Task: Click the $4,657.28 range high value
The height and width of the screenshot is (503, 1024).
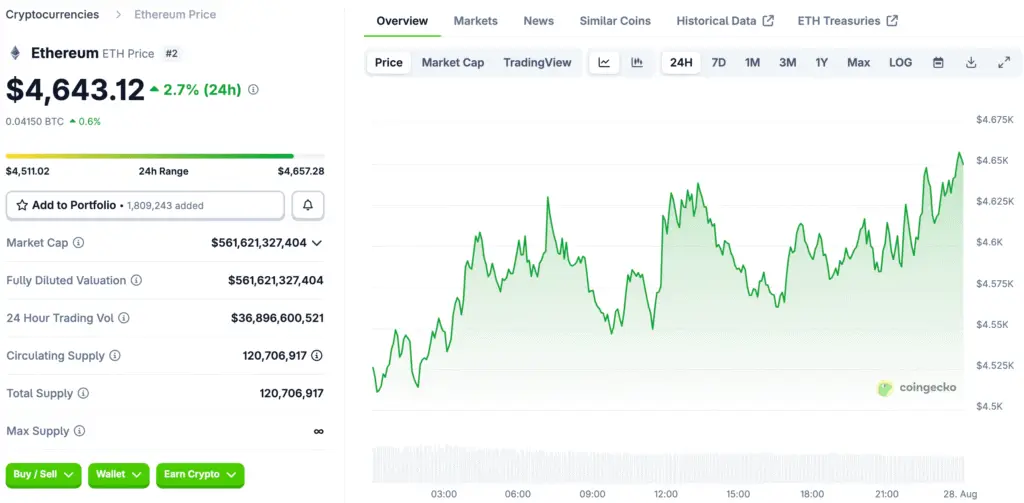Action: tap(301, 171)
